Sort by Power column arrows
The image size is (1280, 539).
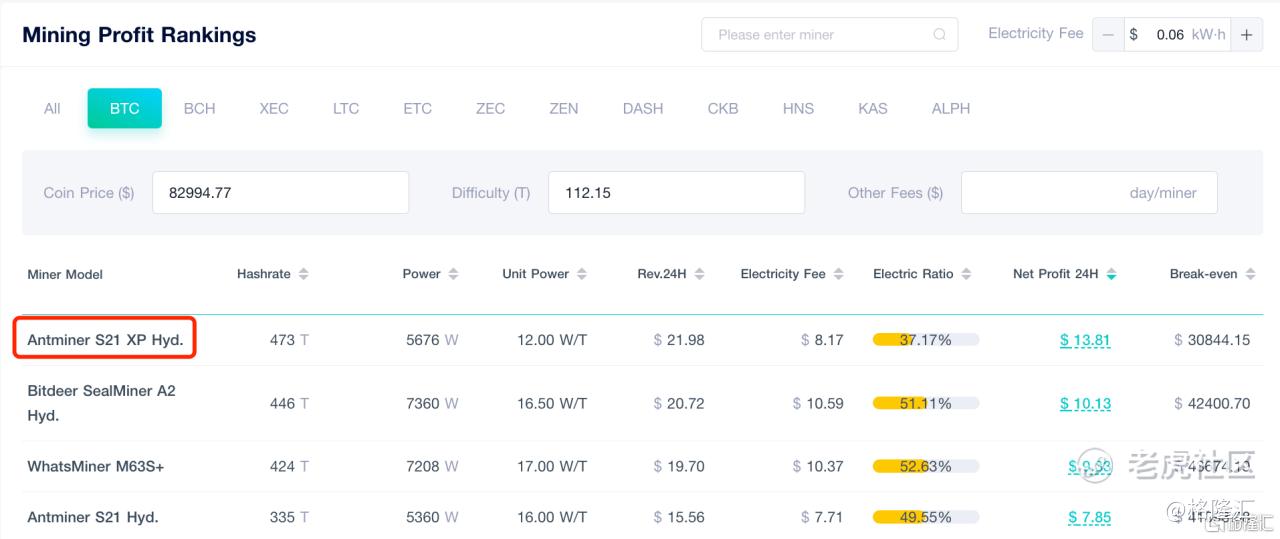tap(453, 274)
